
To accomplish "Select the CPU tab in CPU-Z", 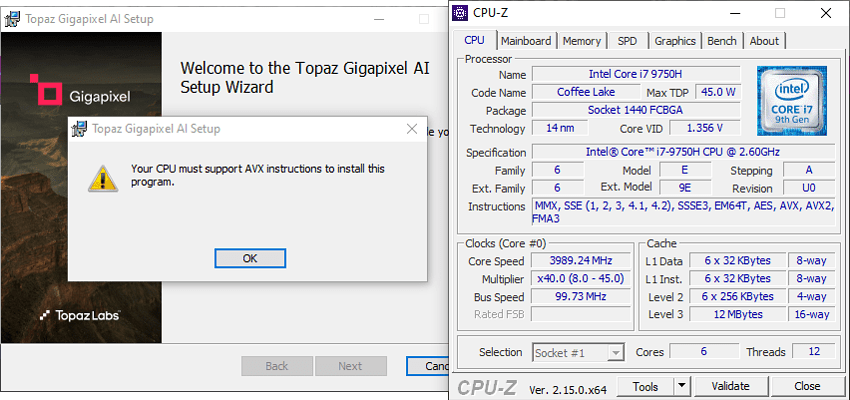I will pos(474,40).
